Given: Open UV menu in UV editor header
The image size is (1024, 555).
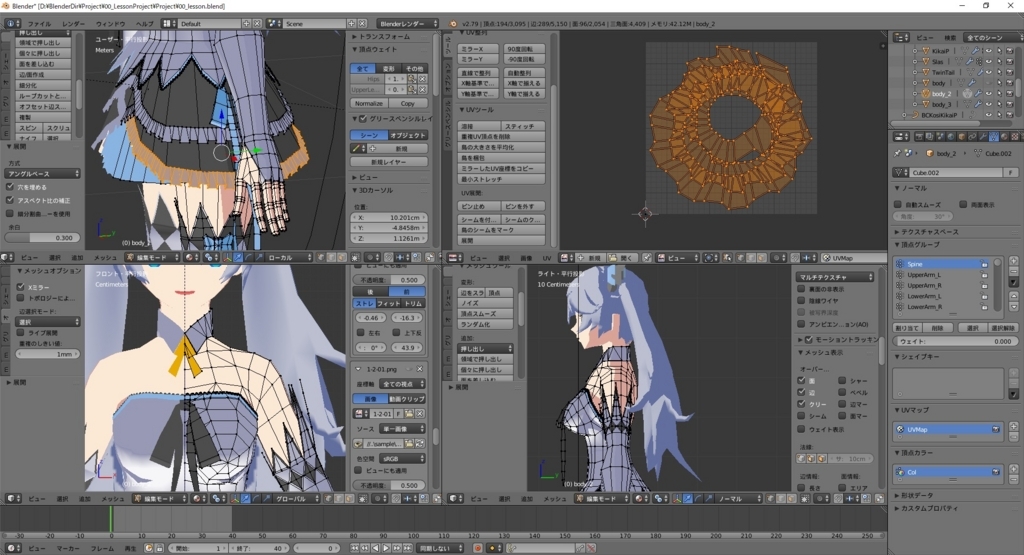Looking at the screenshot, I should [547, 258].
